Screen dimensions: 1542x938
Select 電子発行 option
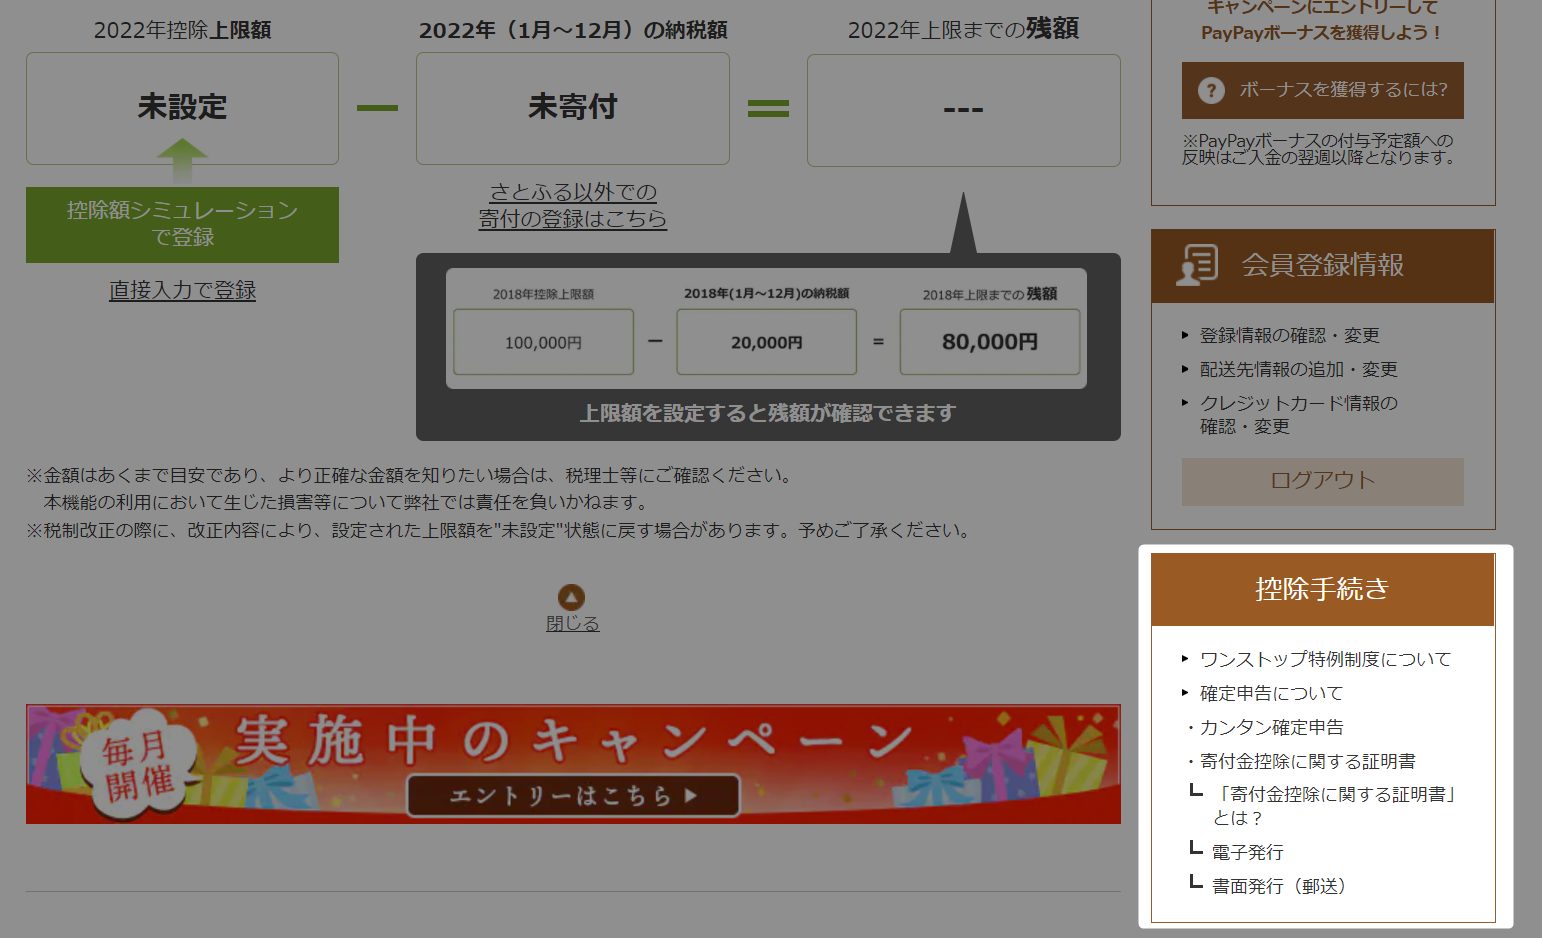[1247, 852]
